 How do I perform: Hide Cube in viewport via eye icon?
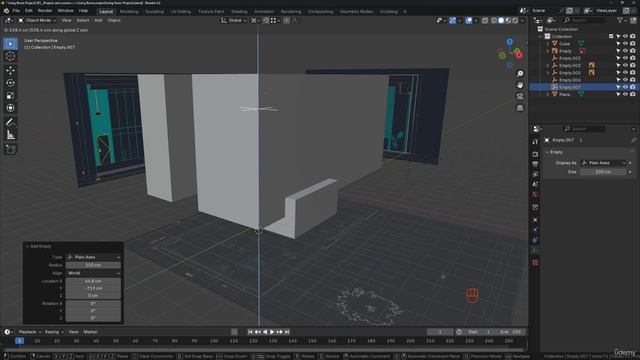click(x=625, y=44)
